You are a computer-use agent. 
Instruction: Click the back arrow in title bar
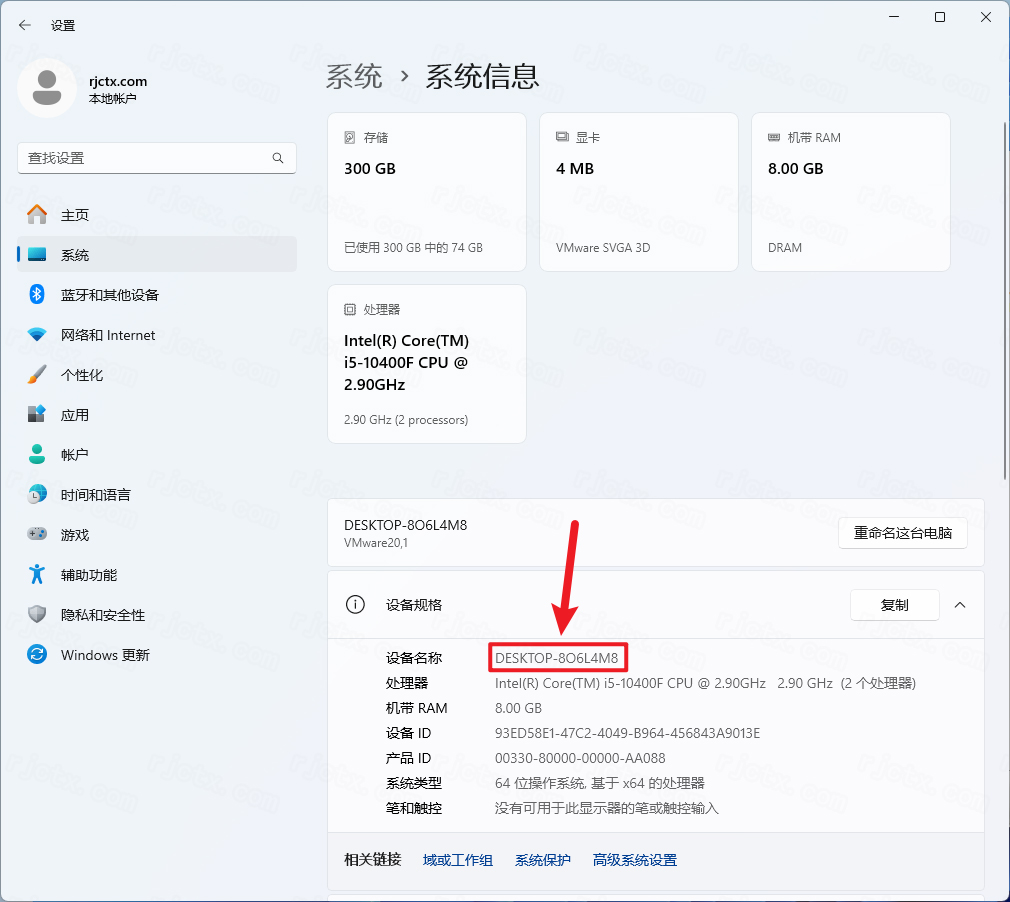[25, 25]
